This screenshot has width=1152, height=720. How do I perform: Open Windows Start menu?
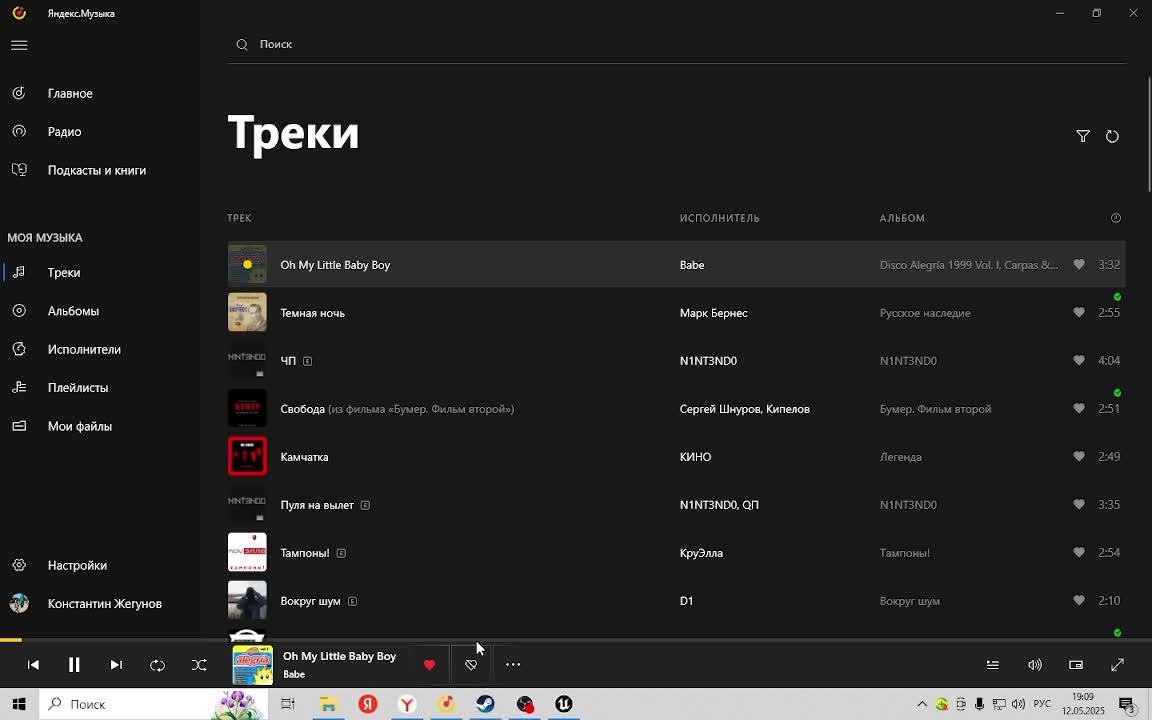(x=19, y=704)
